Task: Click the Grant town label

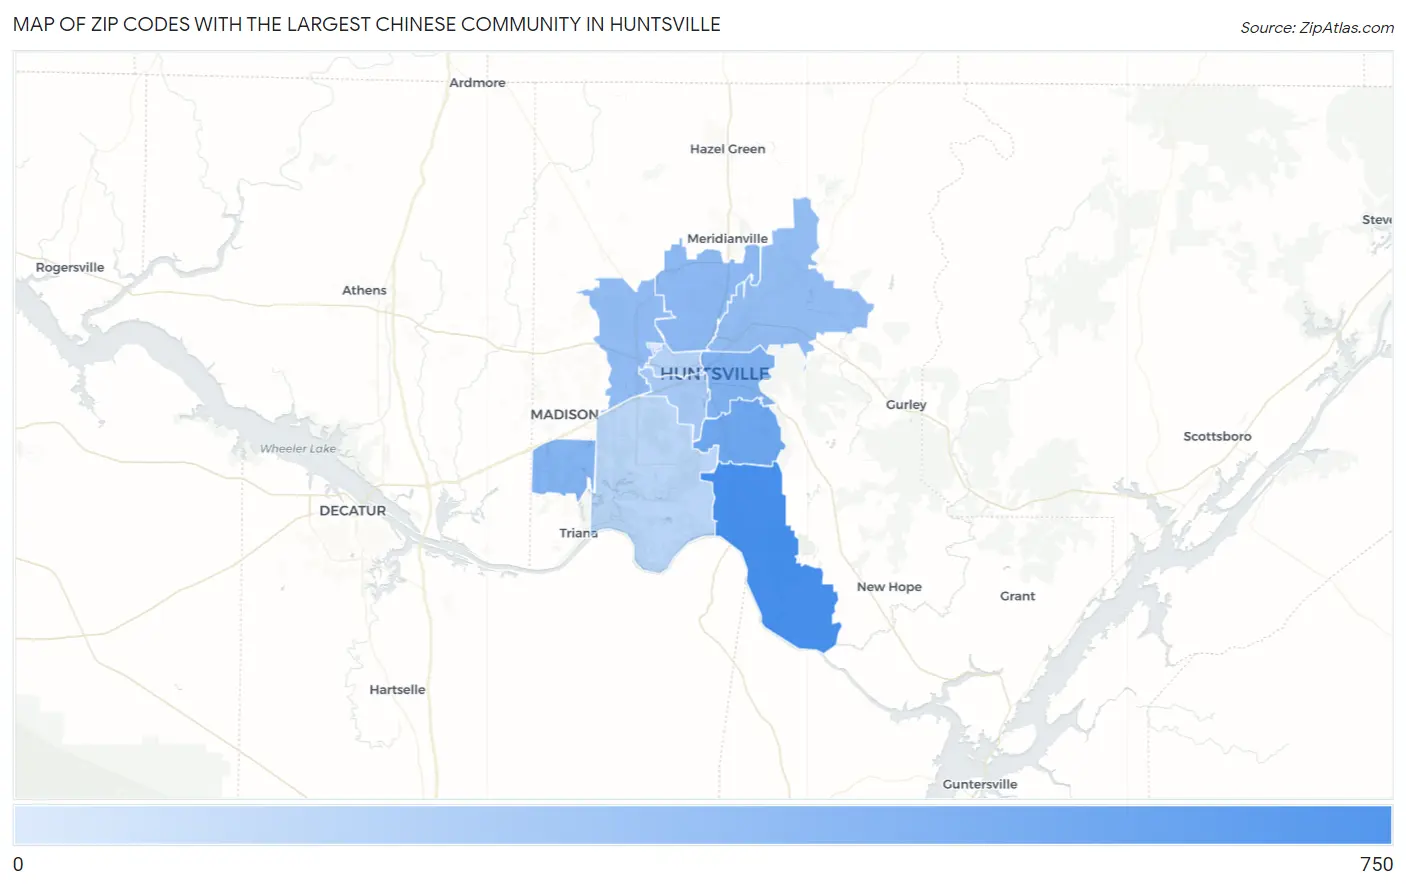Action: pos(1017,595)
